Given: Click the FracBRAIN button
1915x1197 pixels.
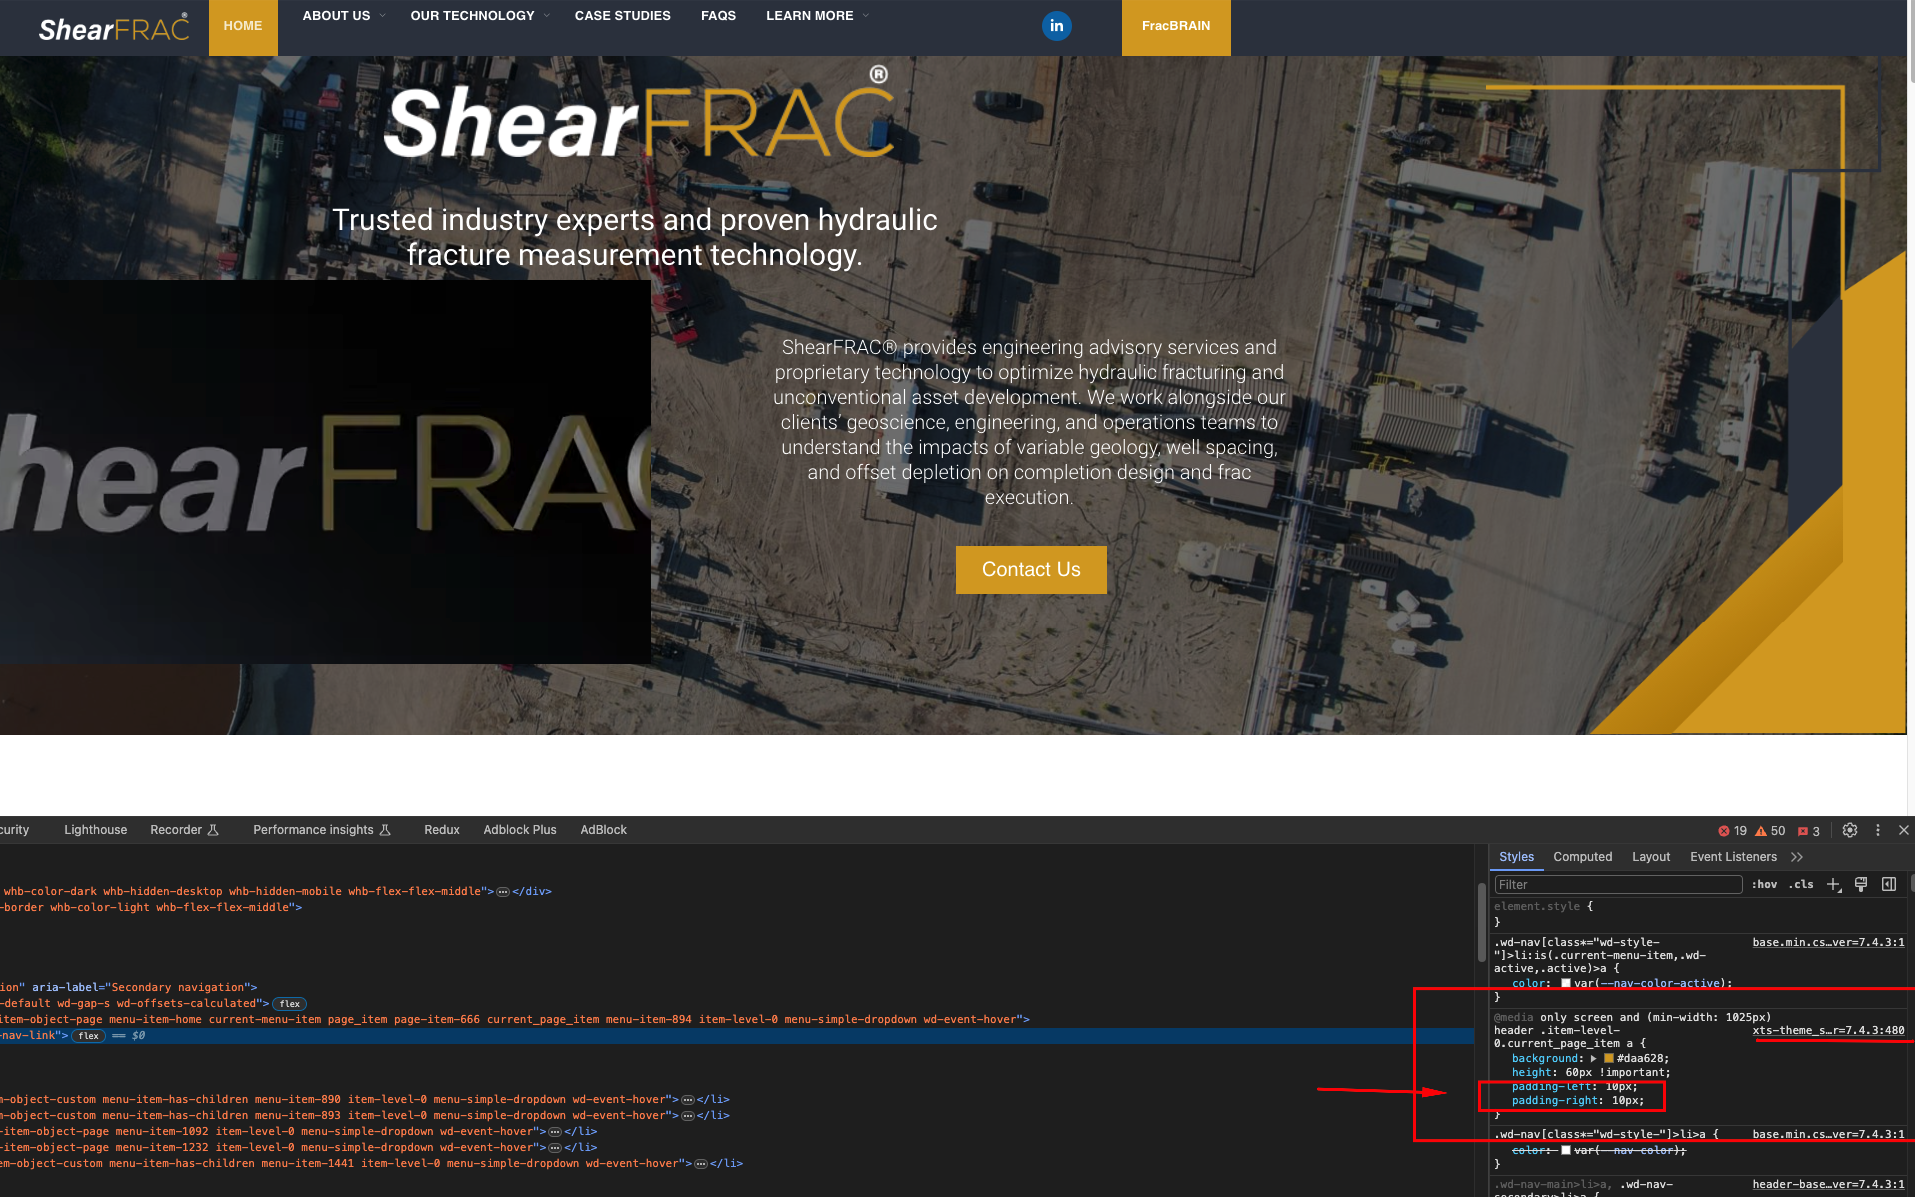Looking at the screenshot, I should click(1176, 27).
